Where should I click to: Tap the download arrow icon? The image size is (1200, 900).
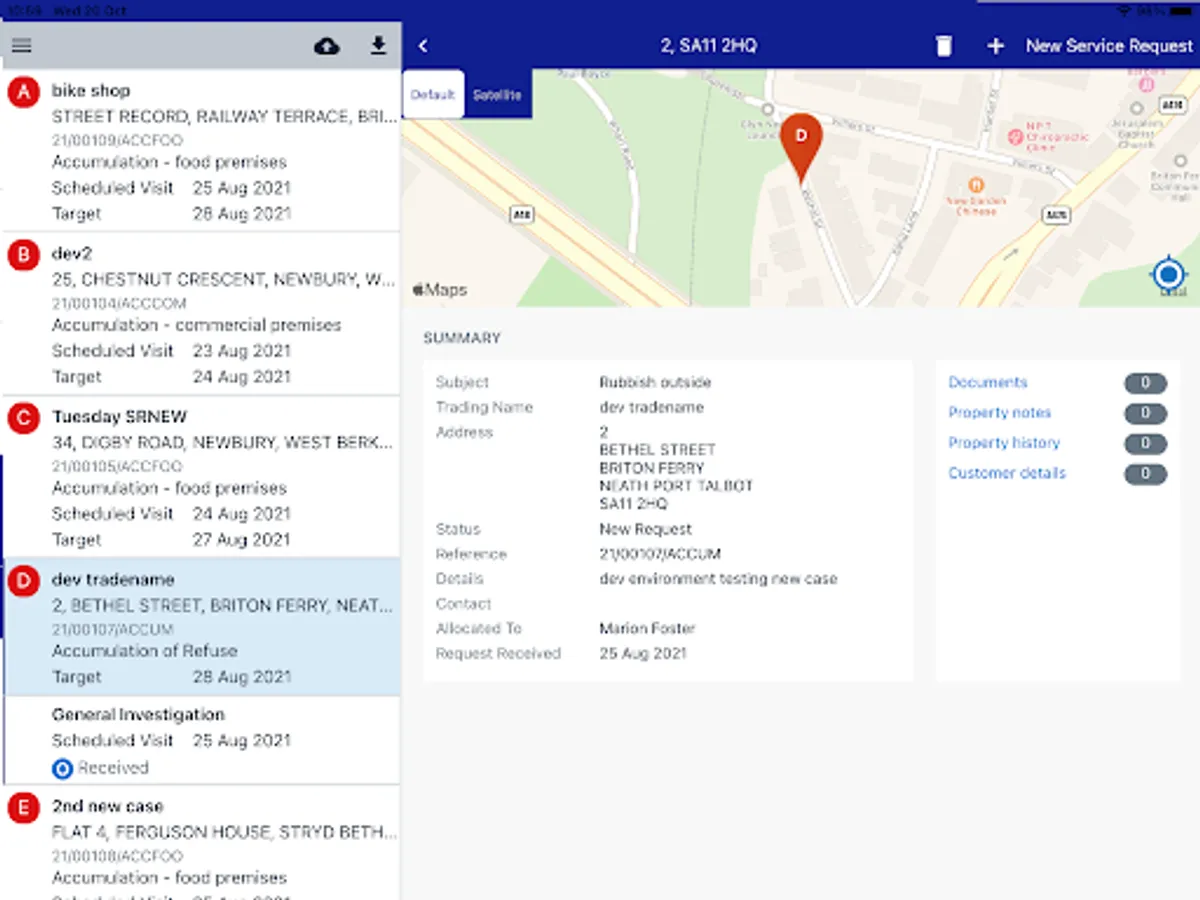(x=378, y=46)
